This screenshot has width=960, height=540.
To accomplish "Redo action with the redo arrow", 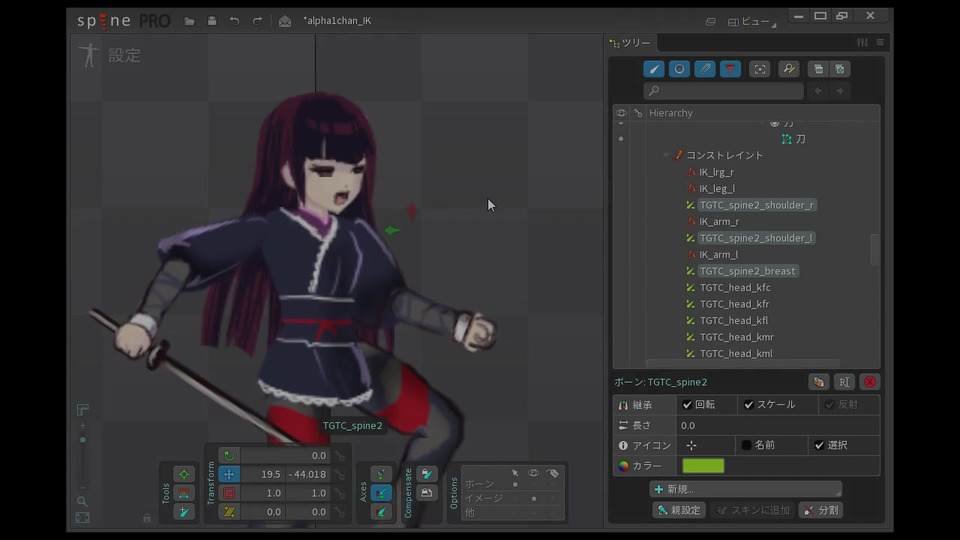I will point(257,21).
